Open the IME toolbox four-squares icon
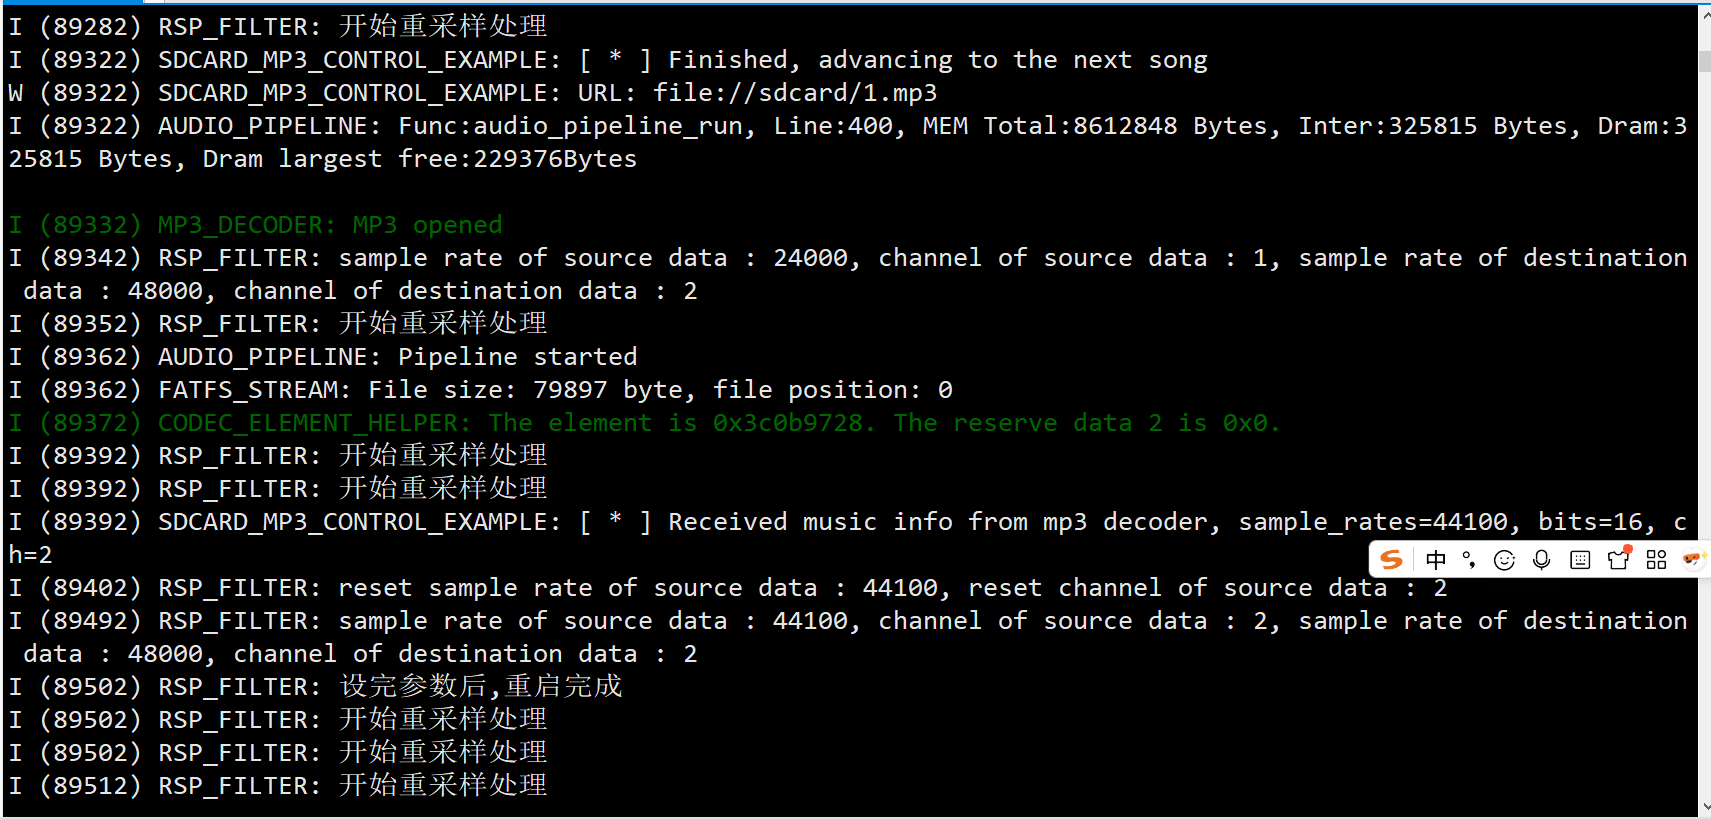 point(1656,560)
